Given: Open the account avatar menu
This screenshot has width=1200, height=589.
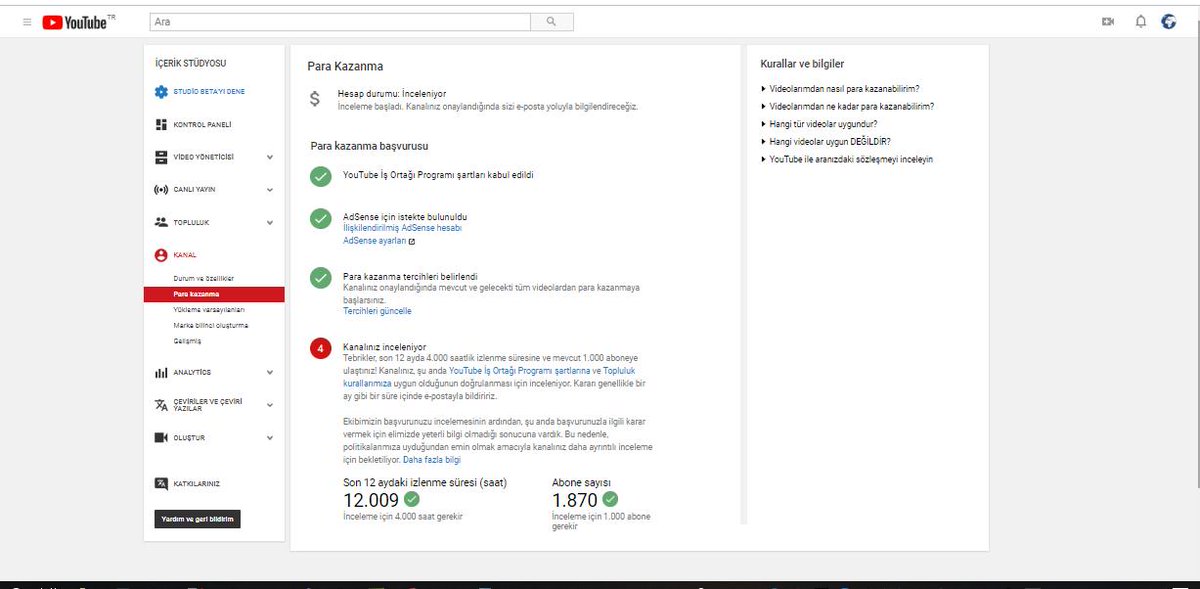Looking at the screenshot, I should [x=1169, y=21].
